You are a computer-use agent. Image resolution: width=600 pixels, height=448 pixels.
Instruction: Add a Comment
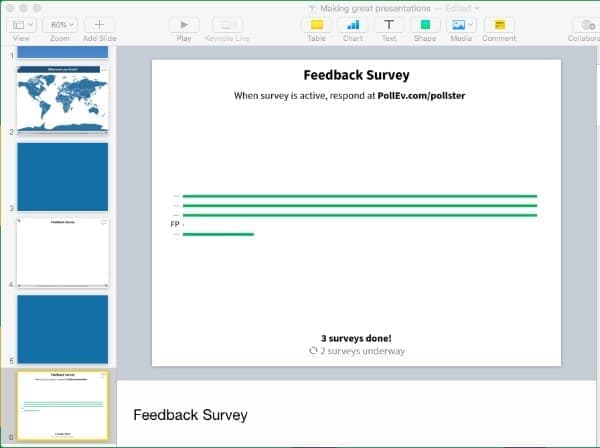click(x=498, y=24)
